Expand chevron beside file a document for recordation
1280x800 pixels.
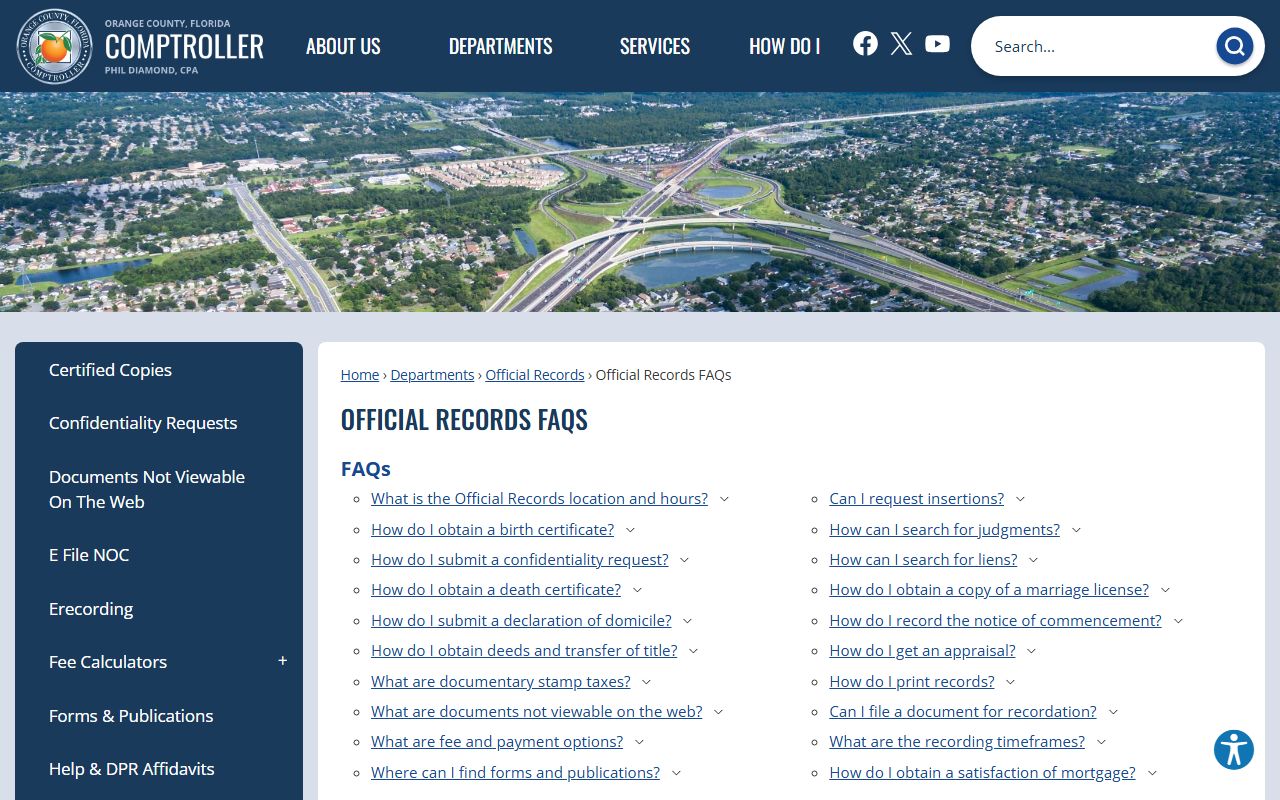click(1113, 712)
